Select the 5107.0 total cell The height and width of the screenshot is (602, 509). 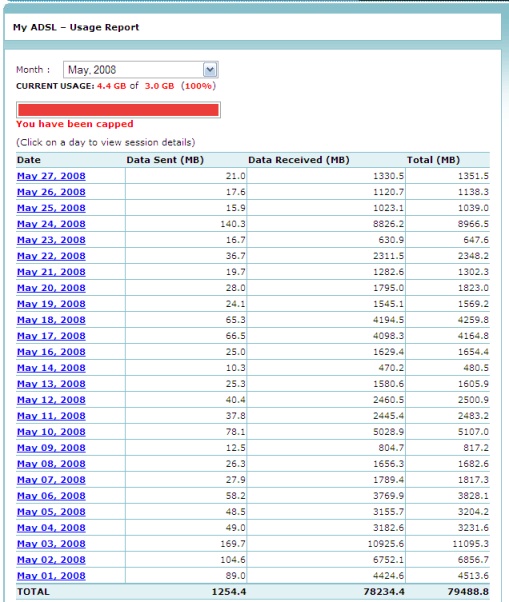point(473,432)
